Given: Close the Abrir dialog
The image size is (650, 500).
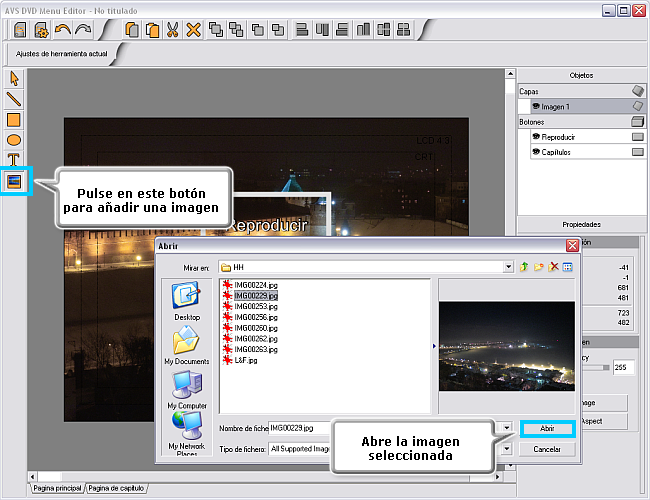Looking at the screenshot, I should coord(572,246).
